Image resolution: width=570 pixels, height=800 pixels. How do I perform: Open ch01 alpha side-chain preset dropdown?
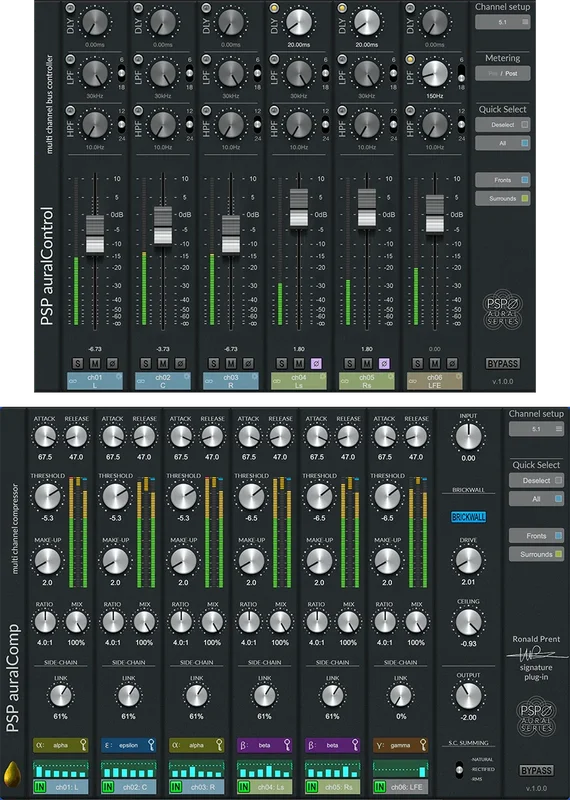click(61, 745)
